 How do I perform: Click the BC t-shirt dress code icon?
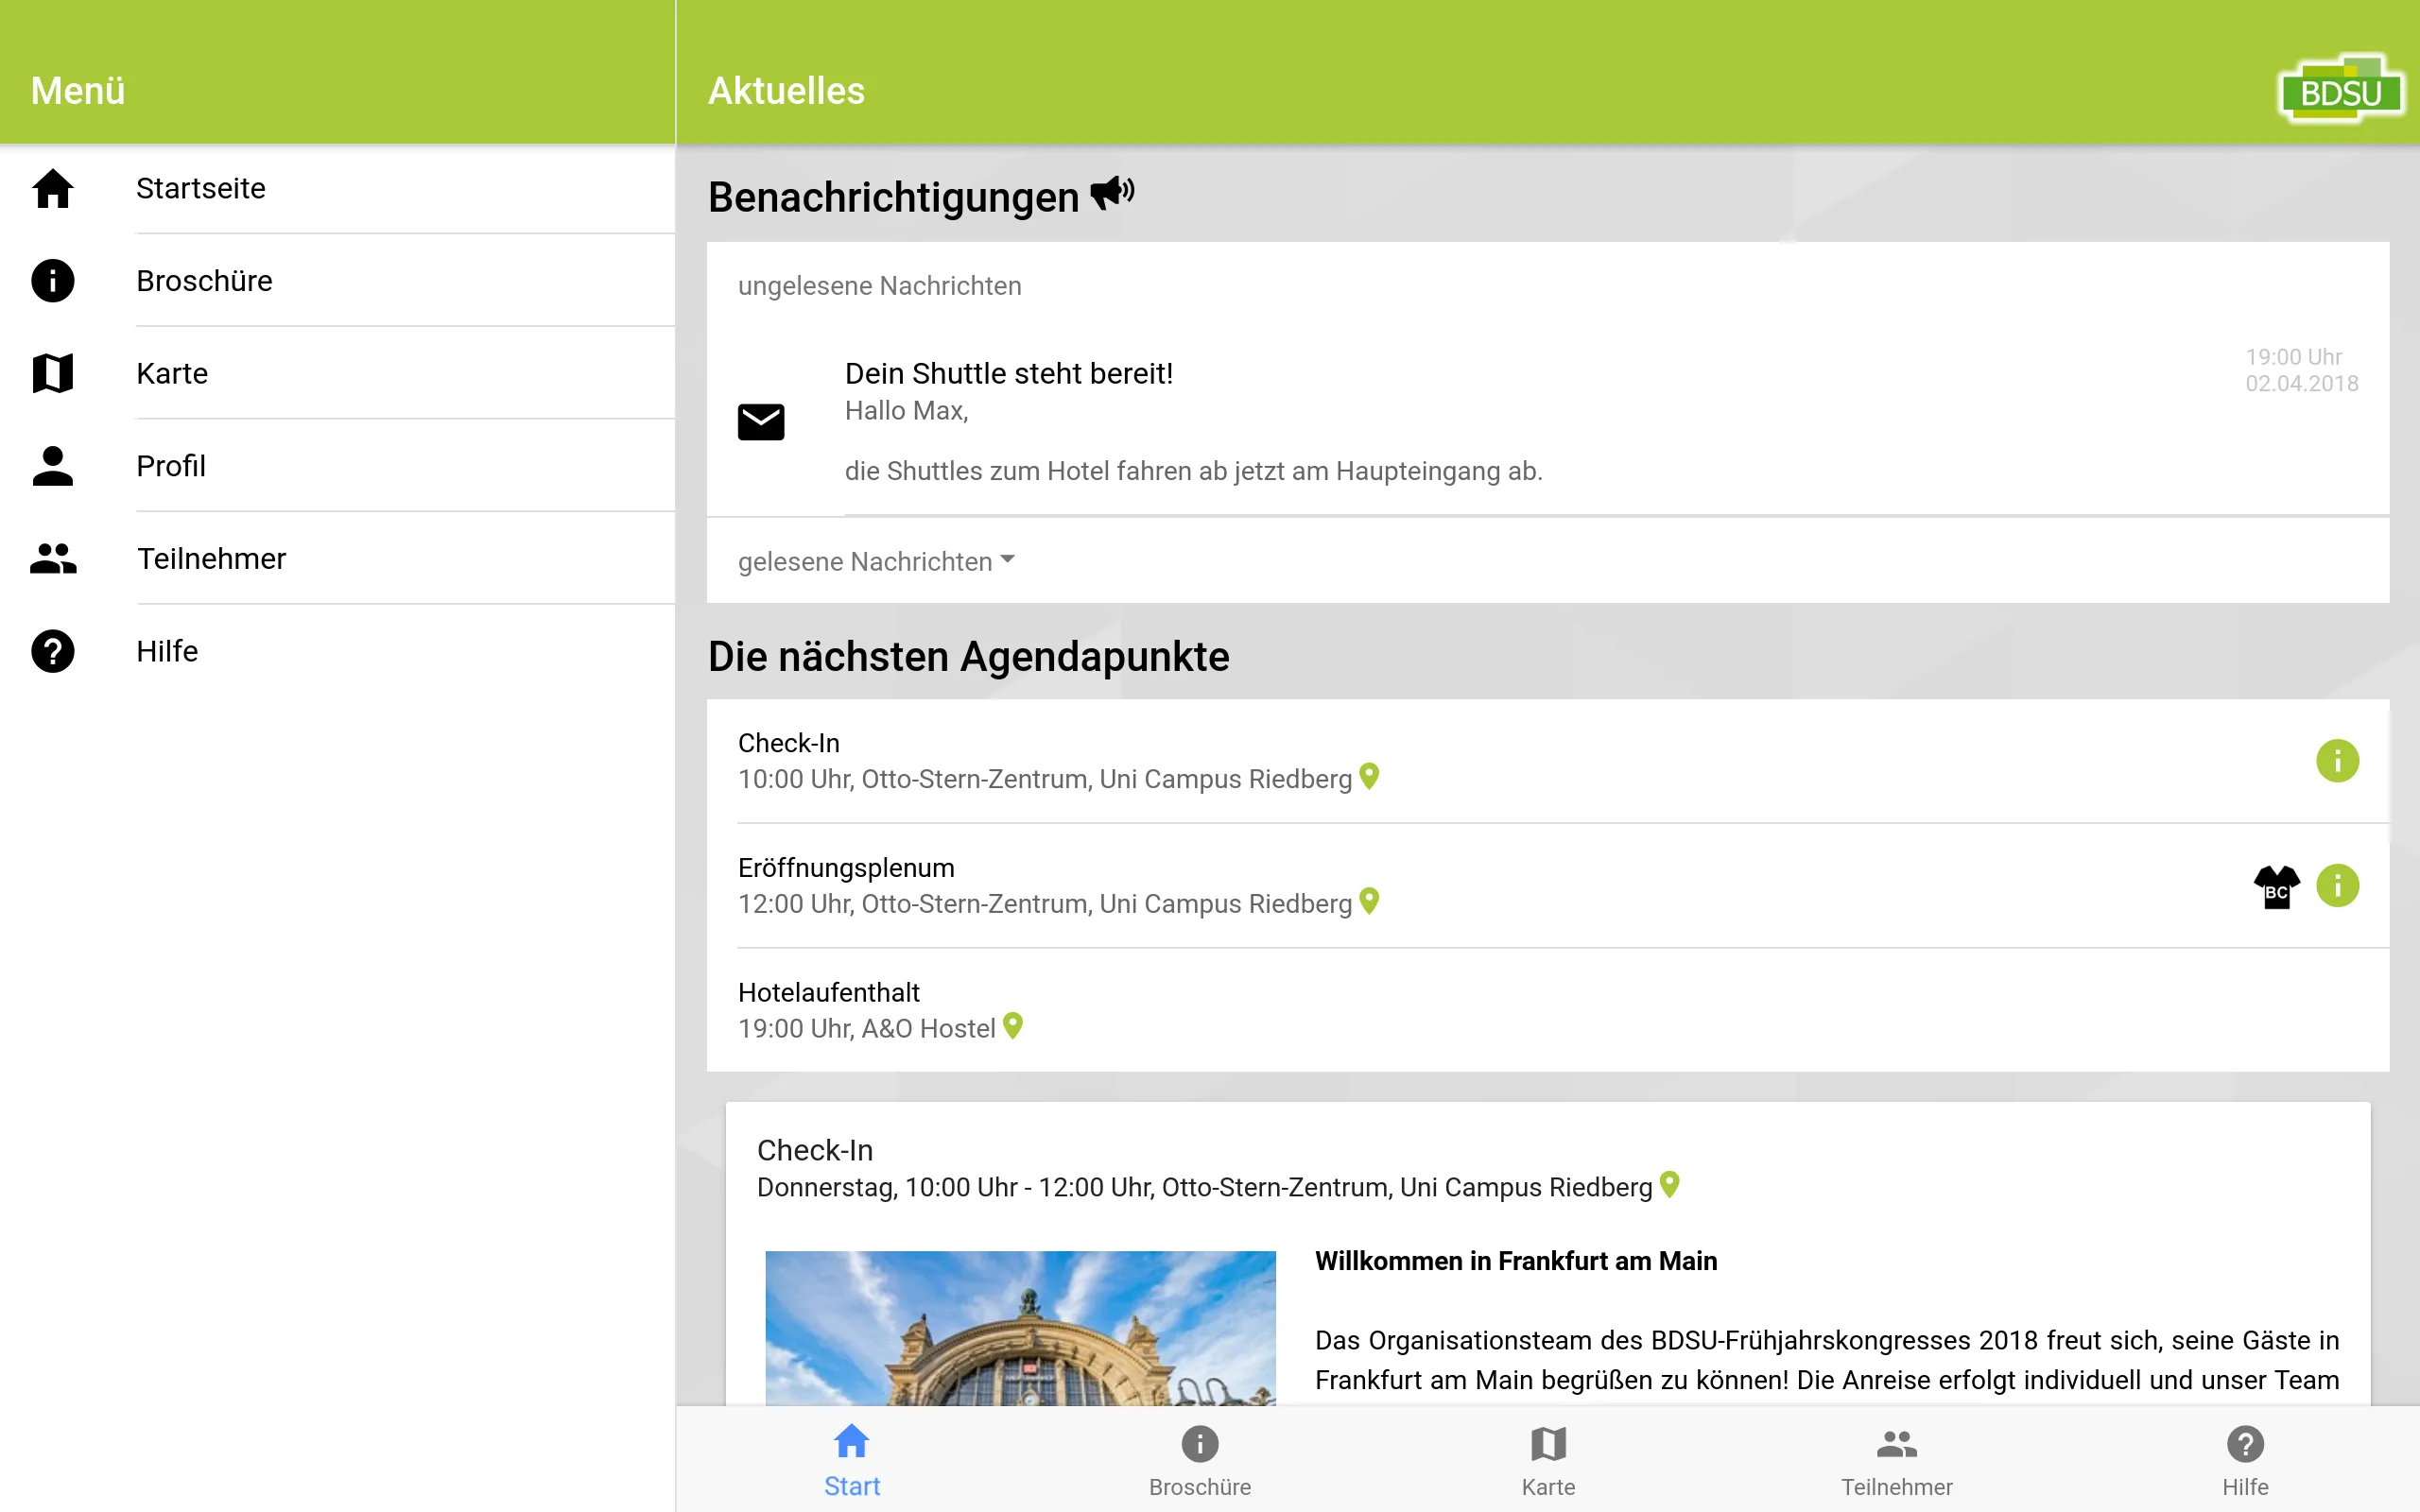(2277, 887)
